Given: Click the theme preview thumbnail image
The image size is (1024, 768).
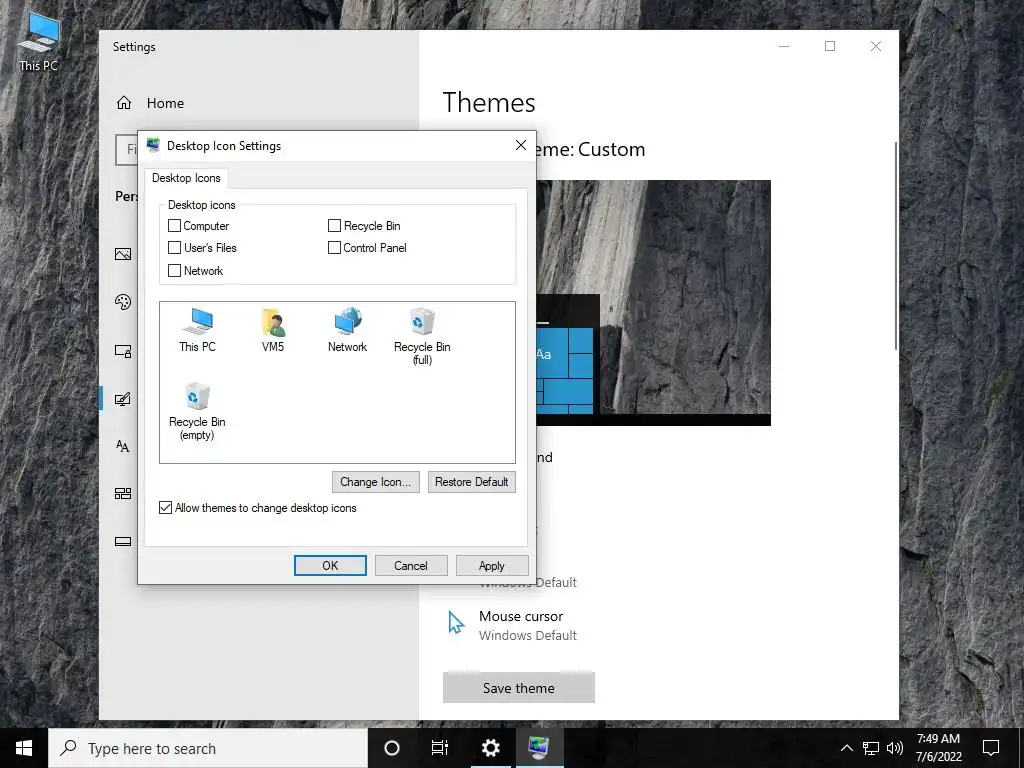Looking at the screenshot, I should (653, 303).
